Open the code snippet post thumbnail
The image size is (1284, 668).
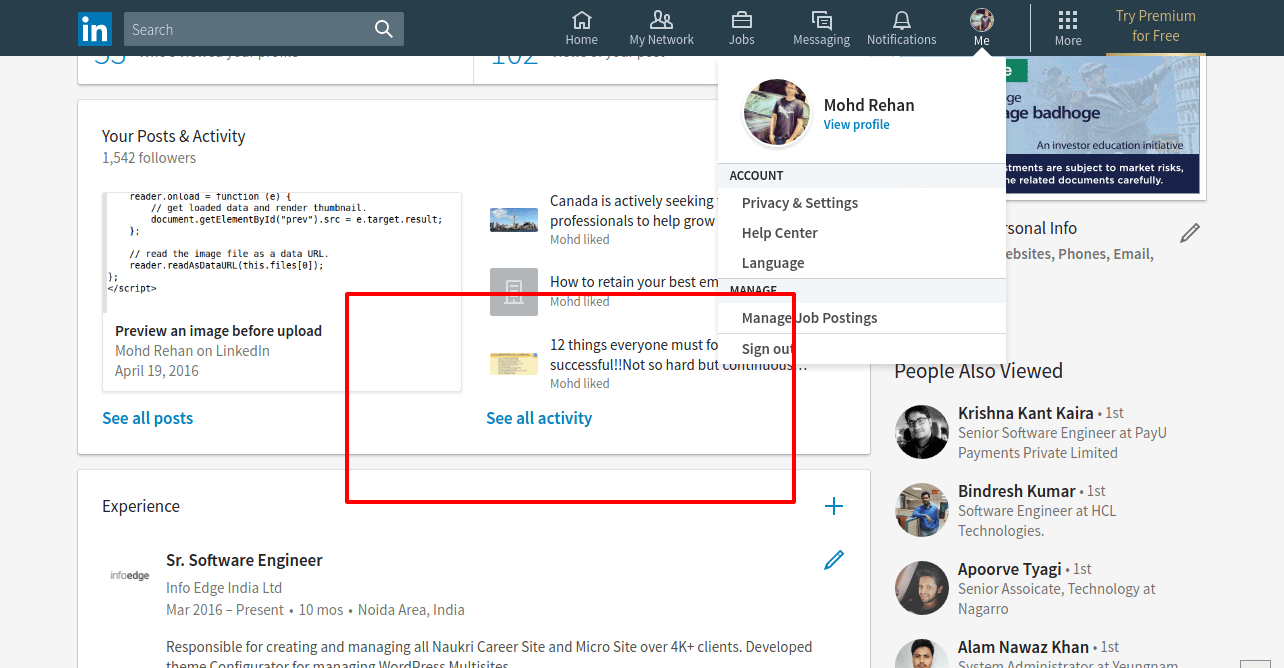tap(282, 252)
